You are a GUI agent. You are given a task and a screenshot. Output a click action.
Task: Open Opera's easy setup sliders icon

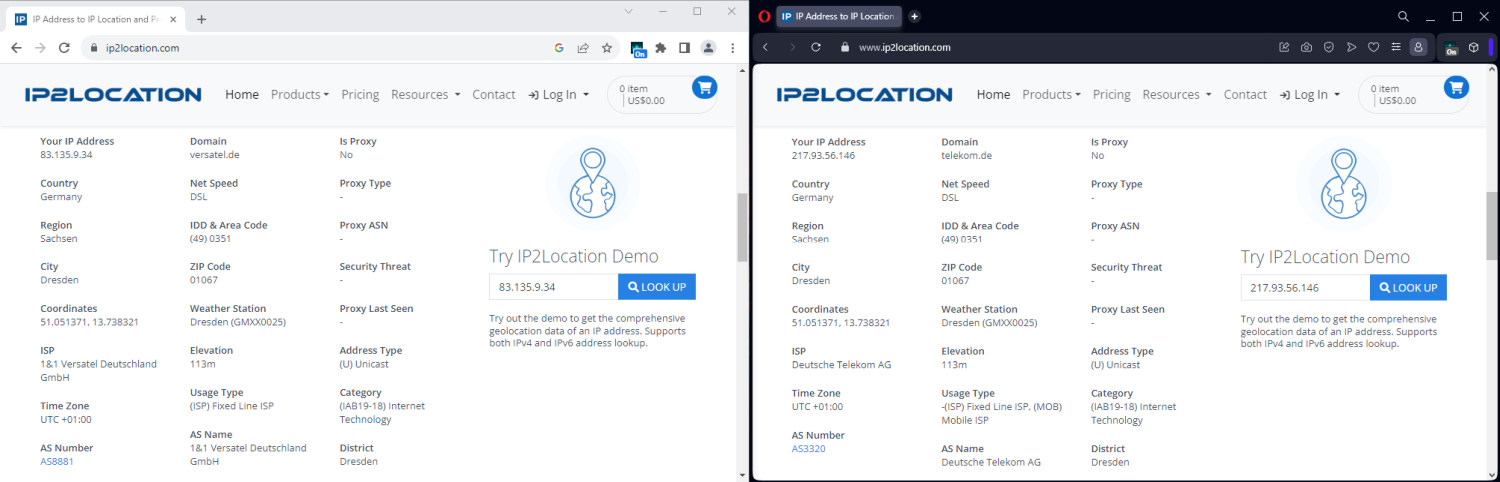[1395, 47]
